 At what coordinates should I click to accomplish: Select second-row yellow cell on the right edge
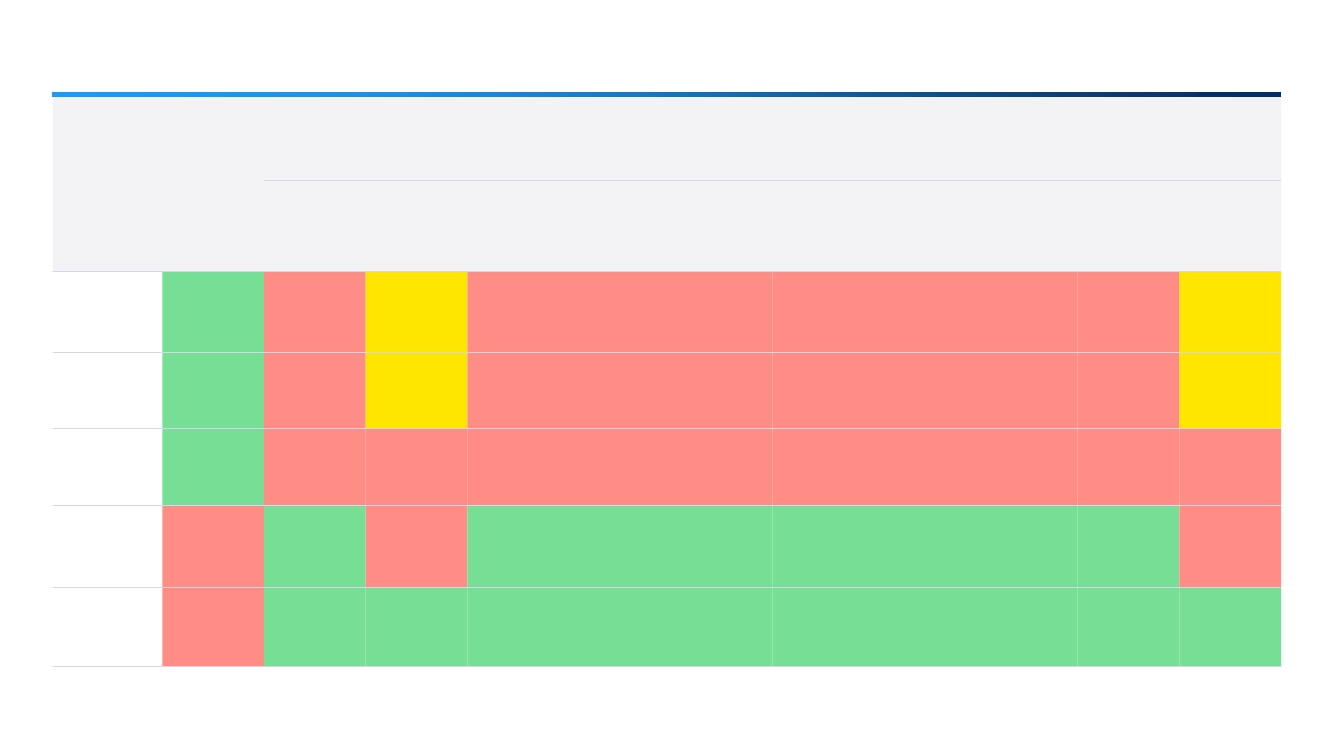1230,391
